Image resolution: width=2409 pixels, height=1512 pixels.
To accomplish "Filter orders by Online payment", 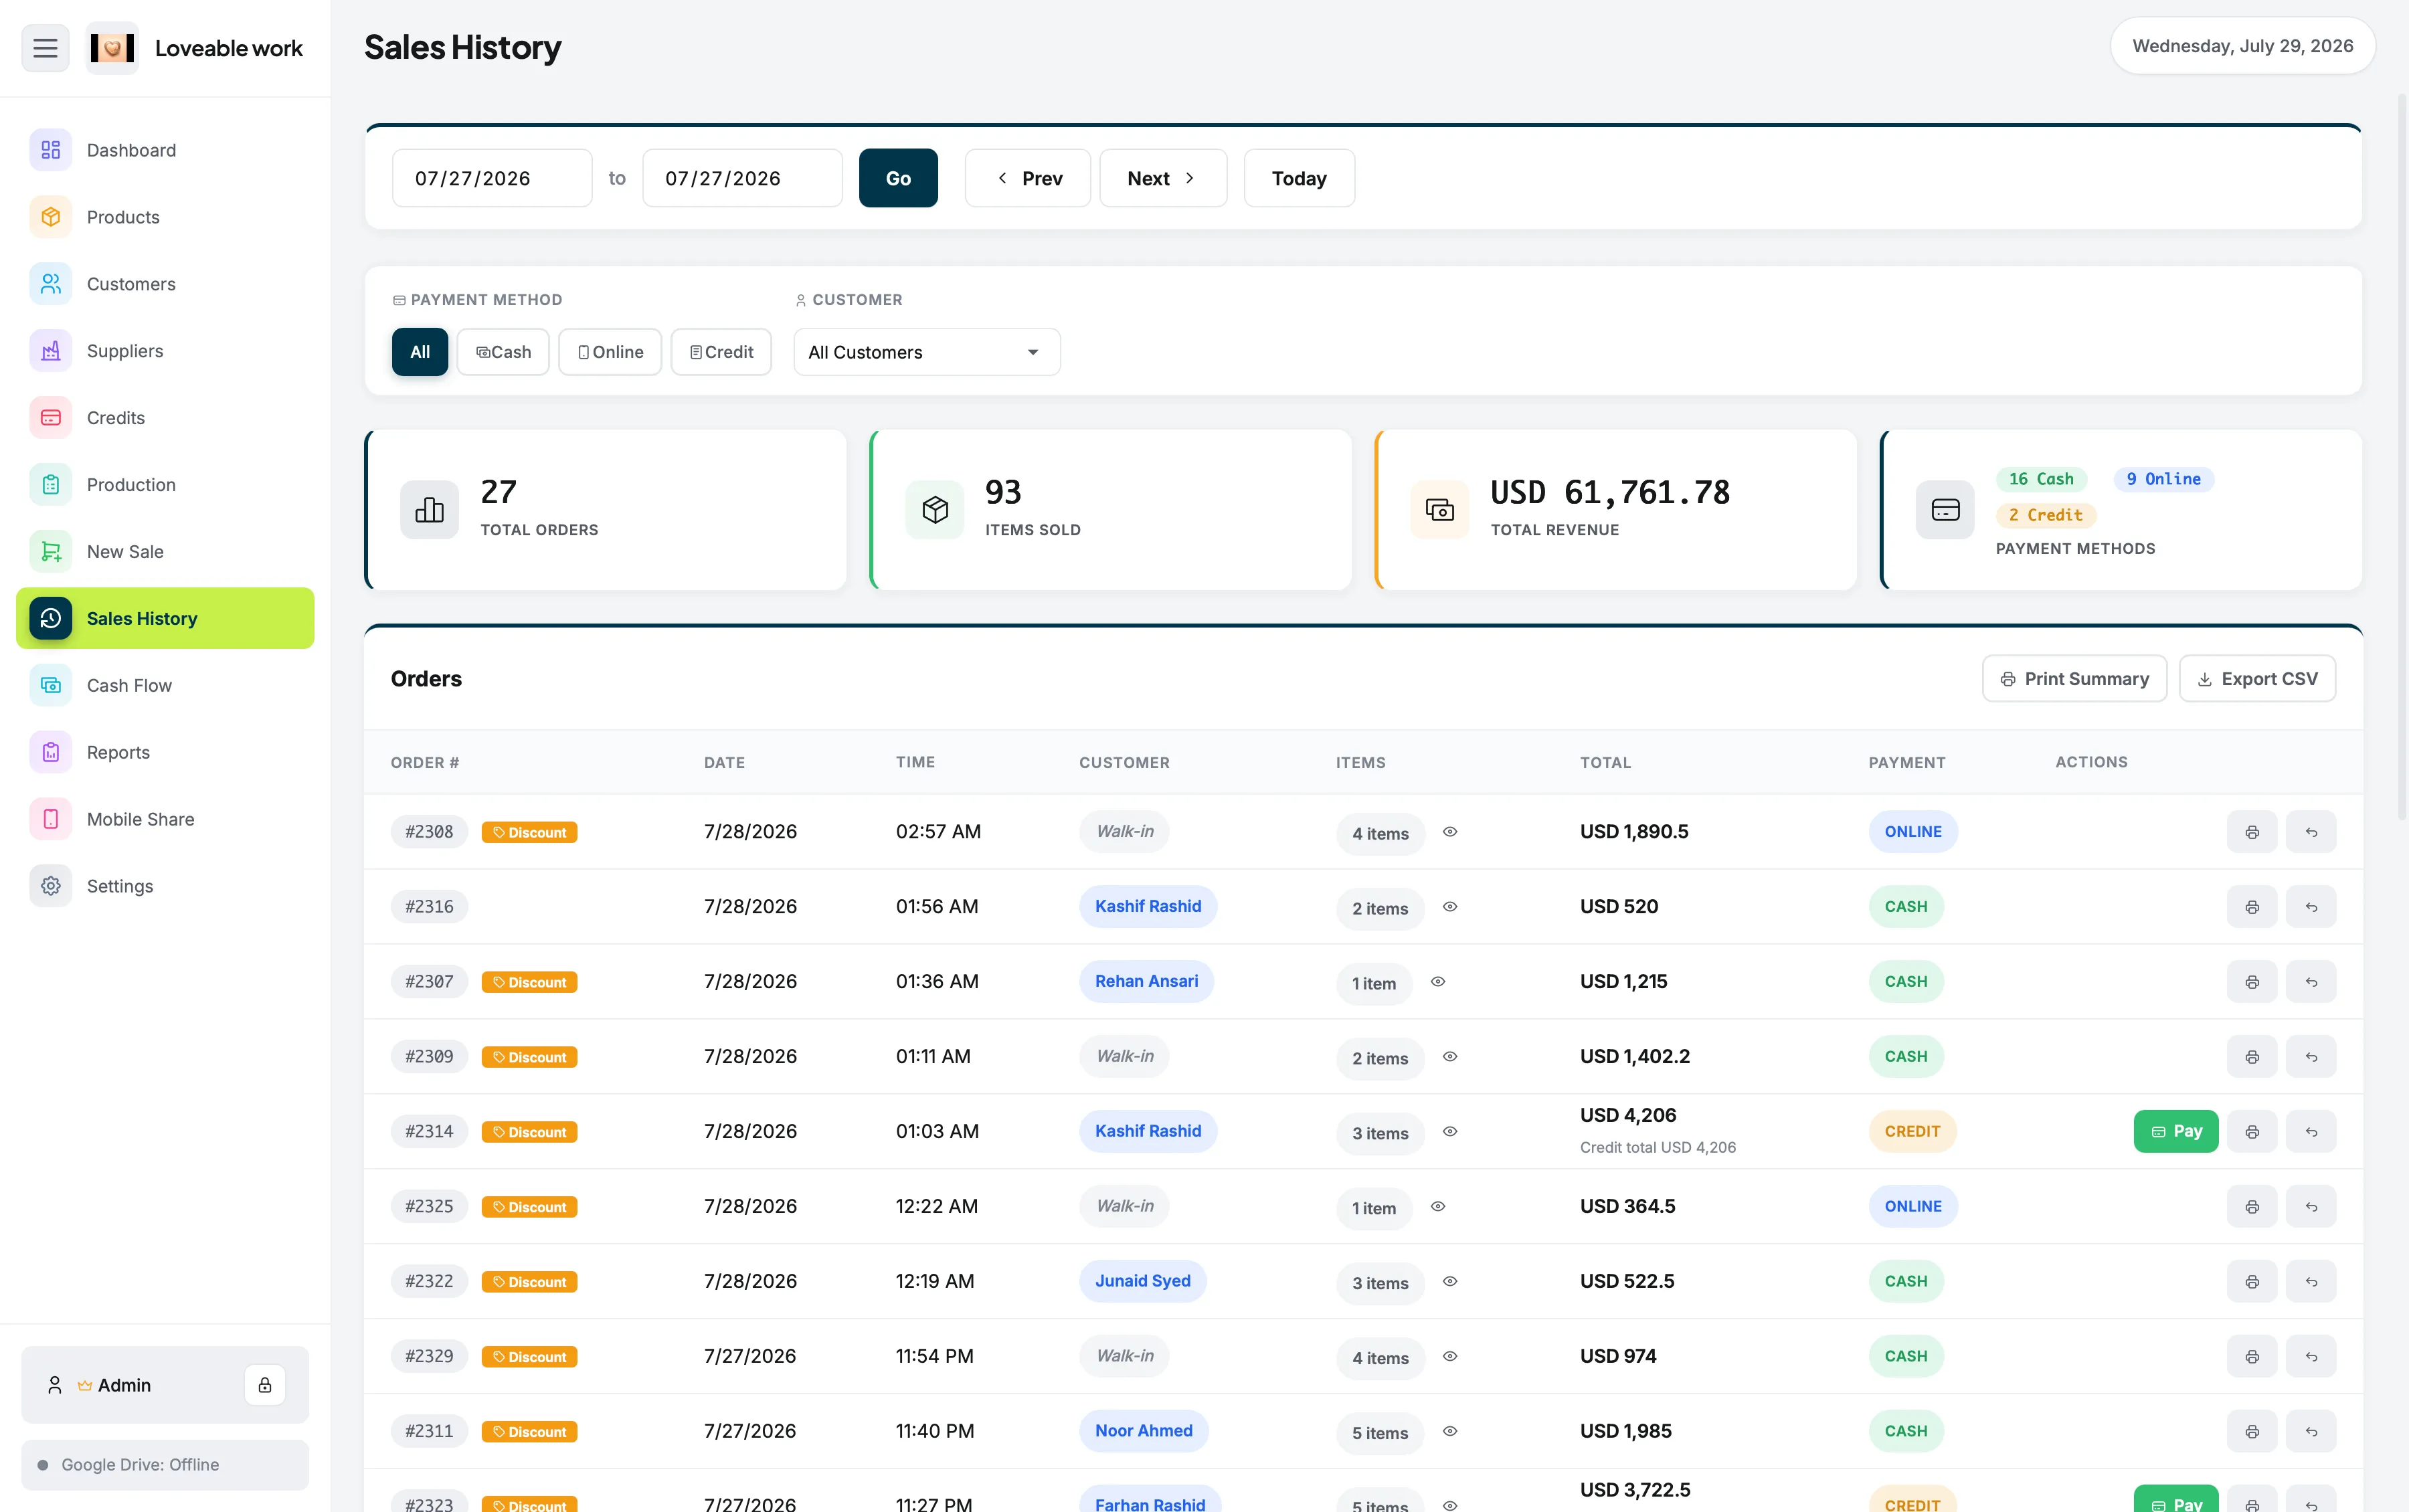I will coord(610,352).
